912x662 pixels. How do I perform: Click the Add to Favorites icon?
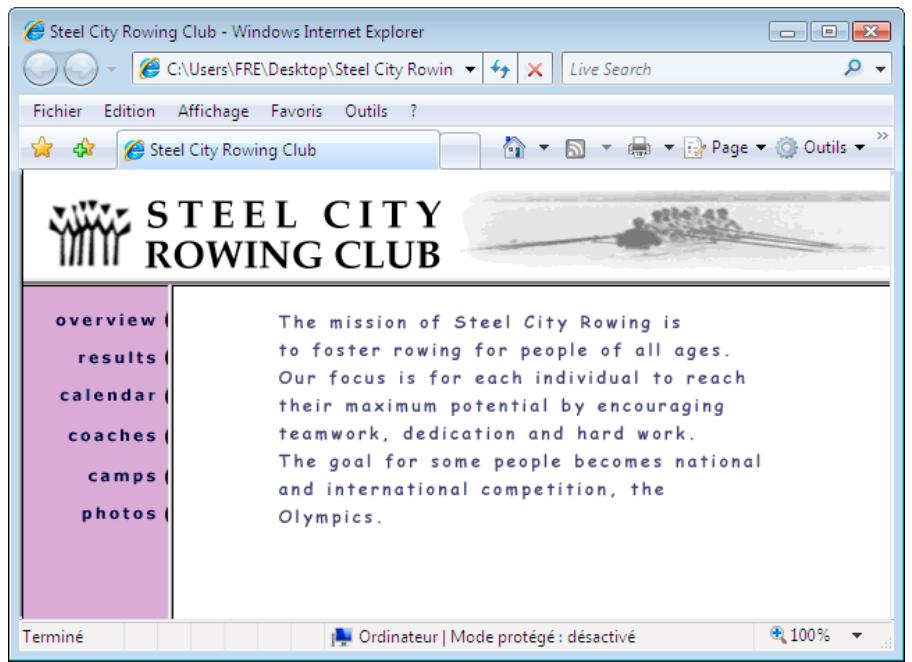coord(77,151)
